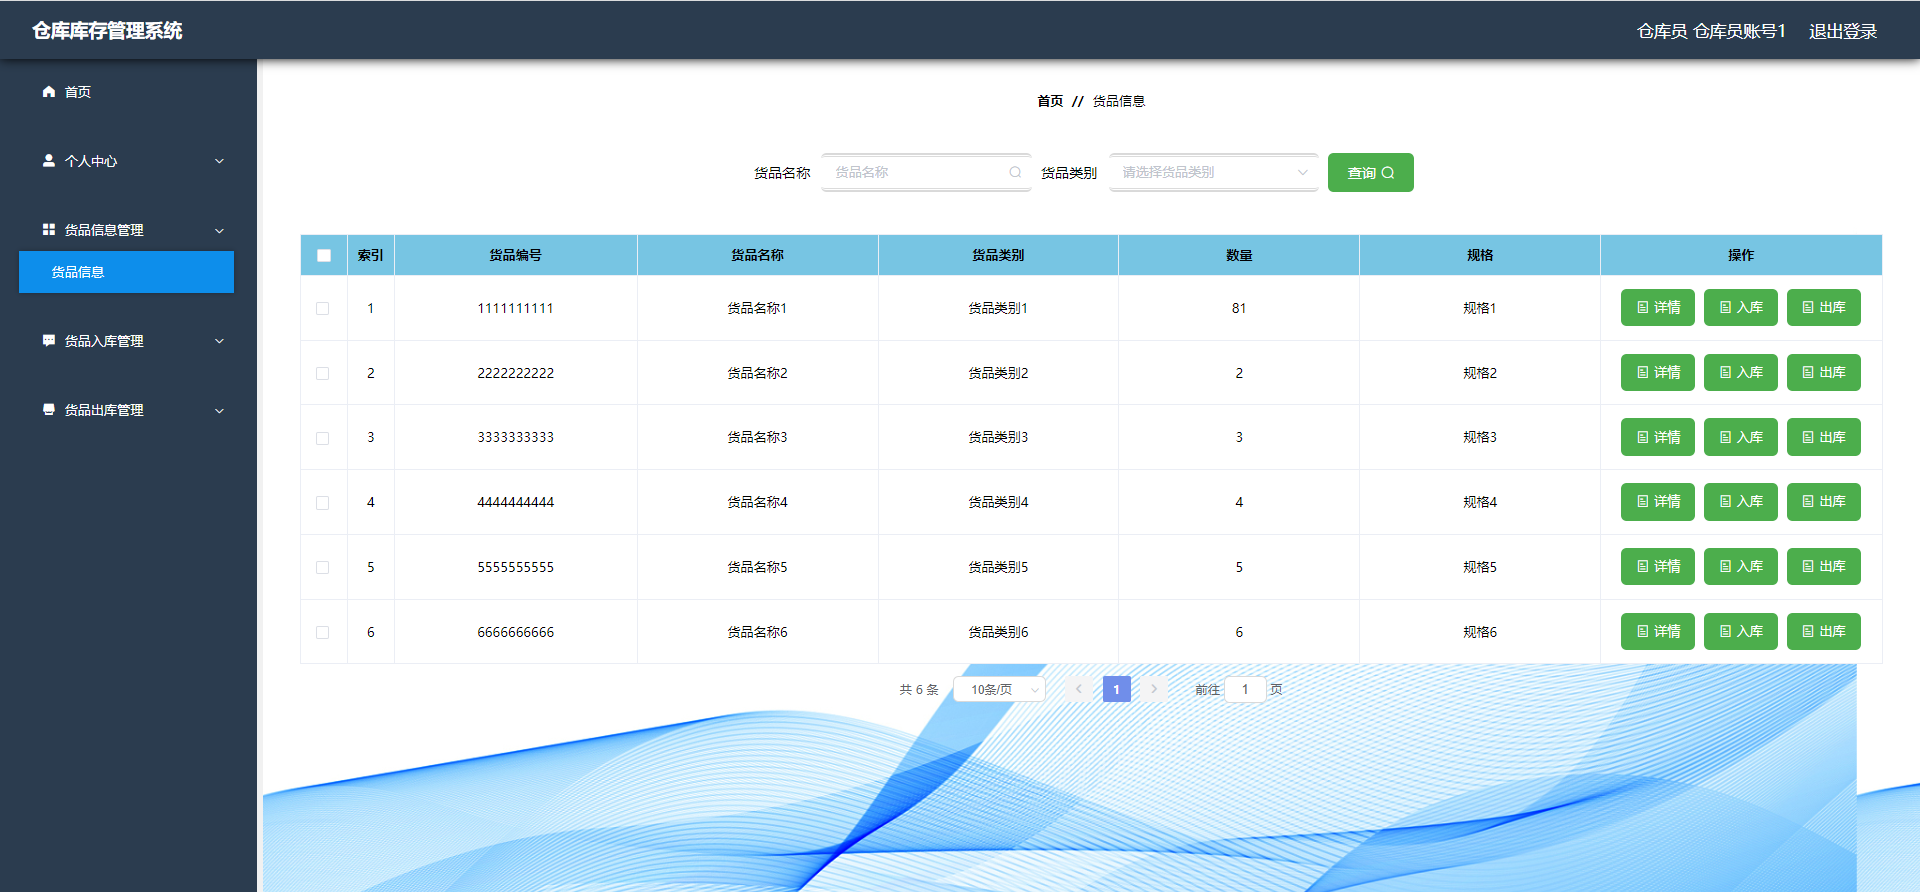This screenshot has width=1920, height=892.
Task: Open the 10条/页 page size dropdown
Action: (x=999, y=689)
